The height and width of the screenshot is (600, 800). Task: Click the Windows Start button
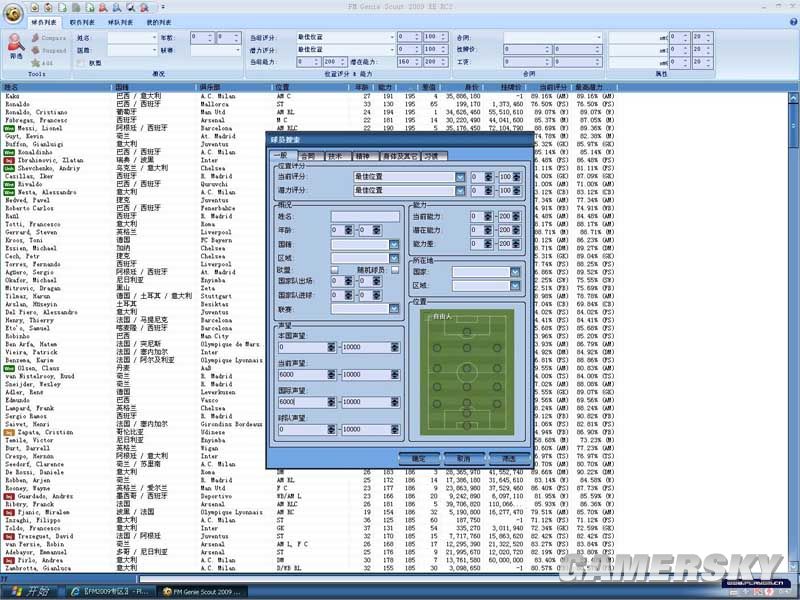click(31, 592)
